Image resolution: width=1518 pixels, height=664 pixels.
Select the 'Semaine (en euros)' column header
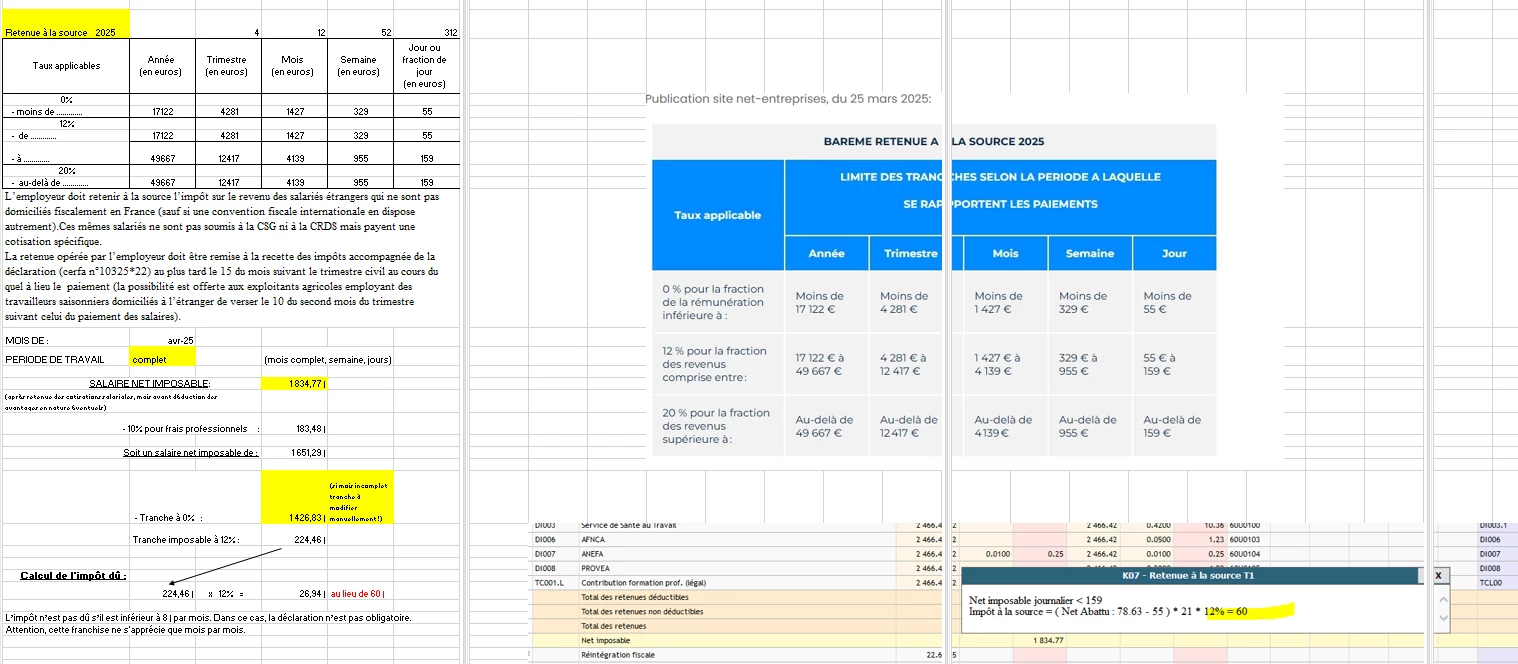[361, 66]
